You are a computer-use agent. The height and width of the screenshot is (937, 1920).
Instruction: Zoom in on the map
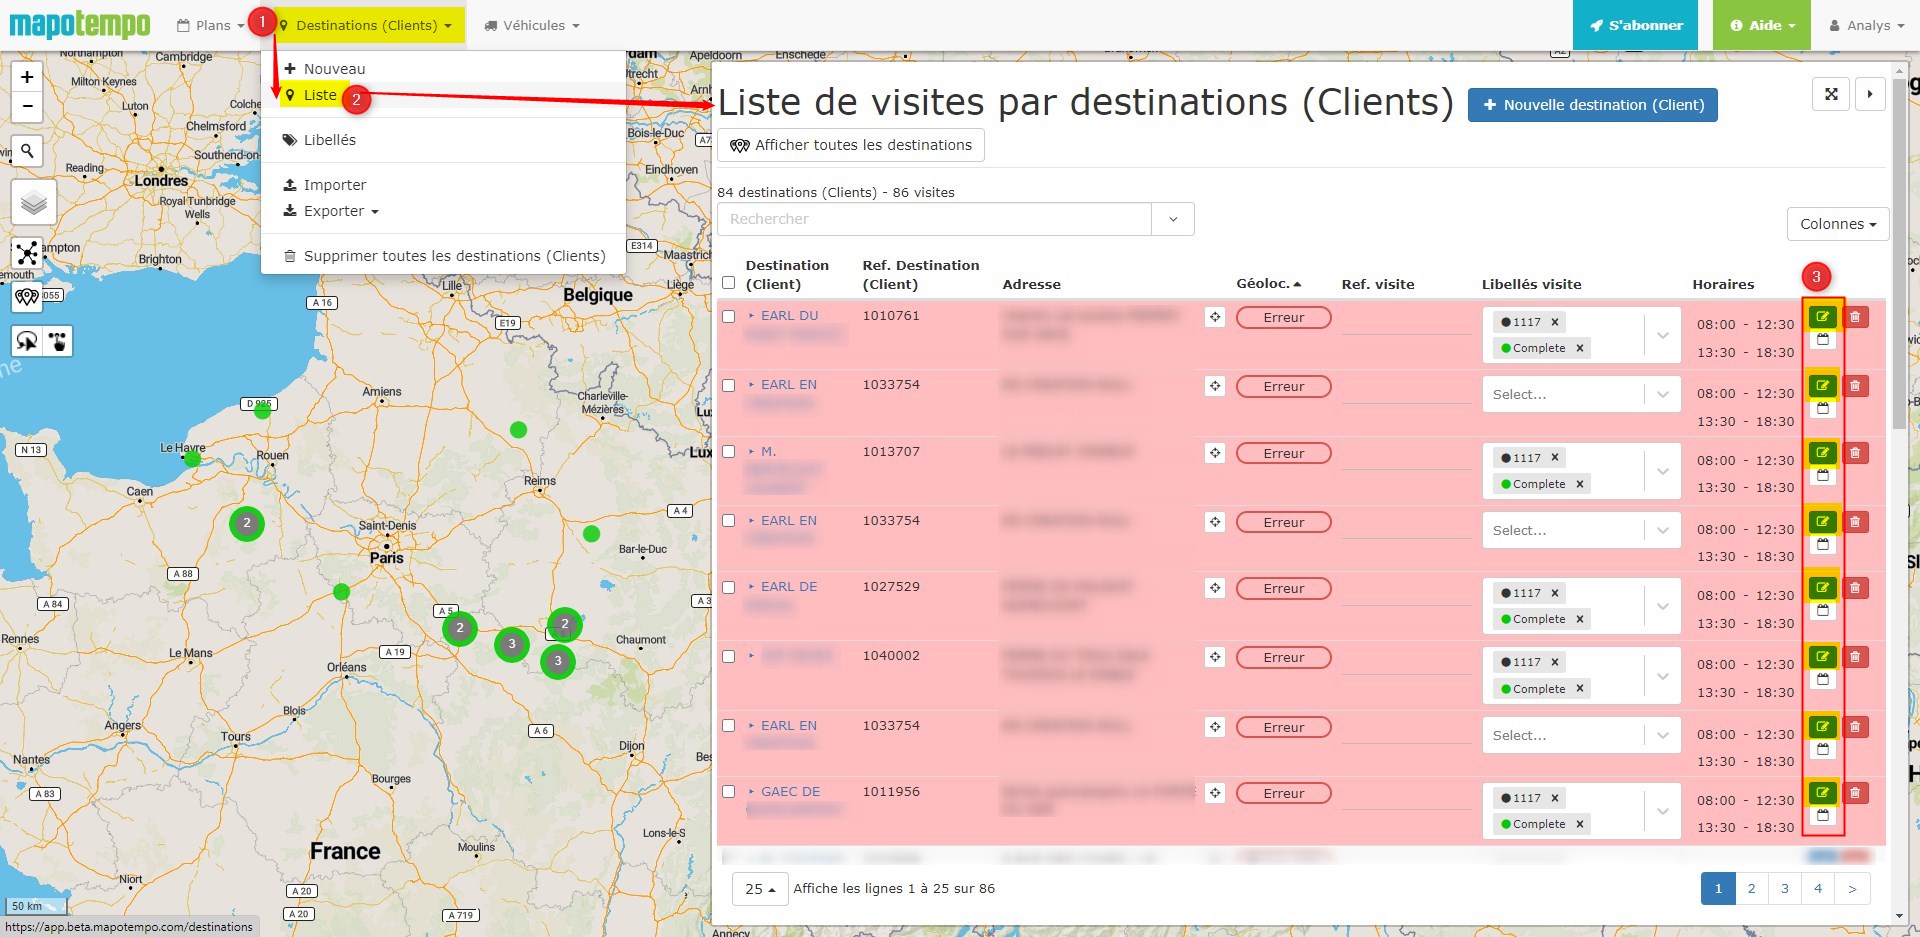click(x=27, y=77)
